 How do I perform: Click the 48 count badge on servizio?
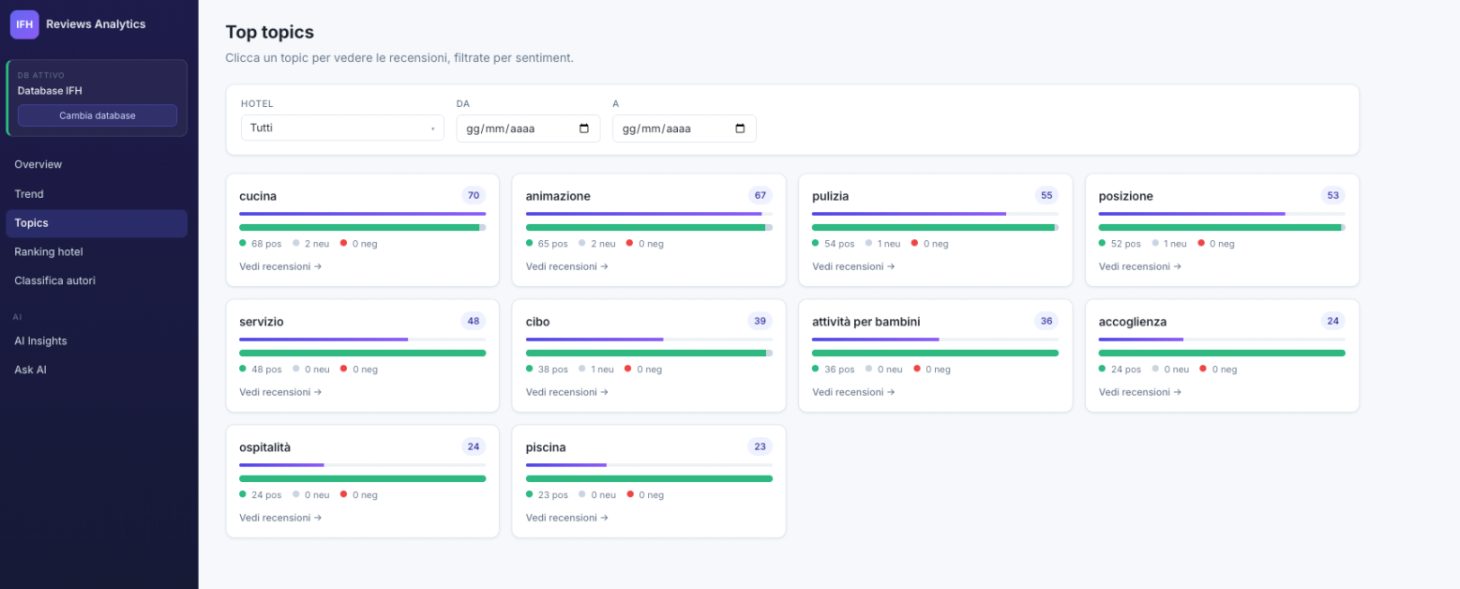click(x=474, y=321)
